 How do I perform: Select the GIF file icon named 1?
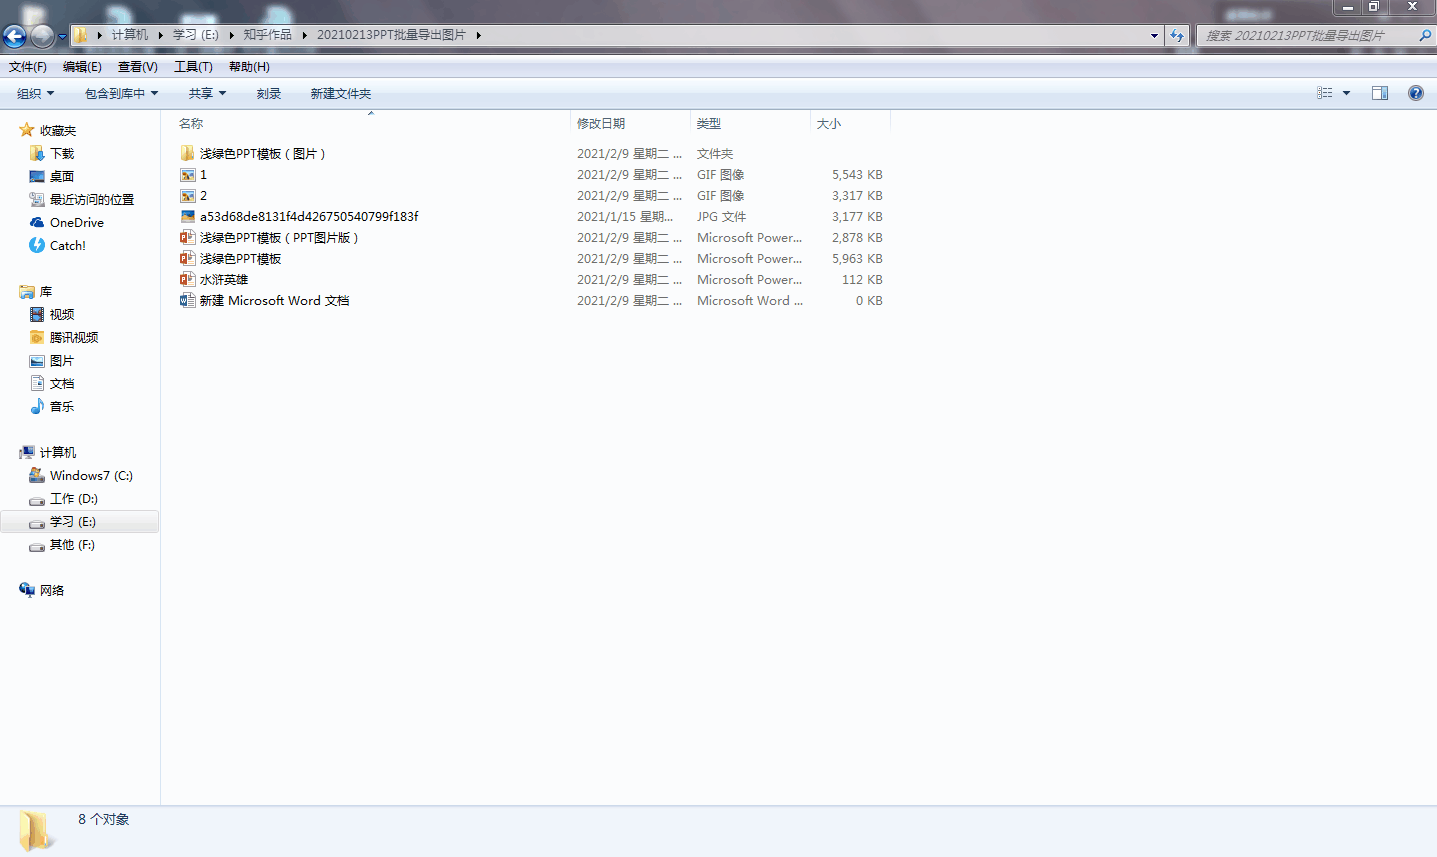click(187, 175)
